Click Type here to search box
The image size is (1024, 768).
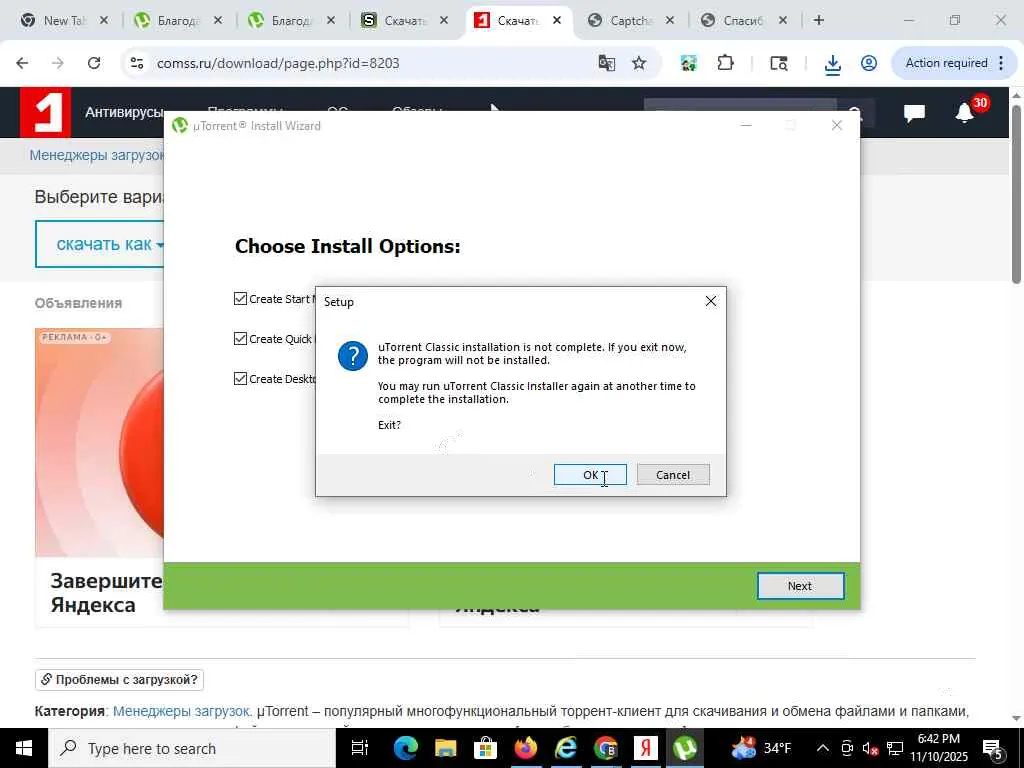tap(192, 748)
